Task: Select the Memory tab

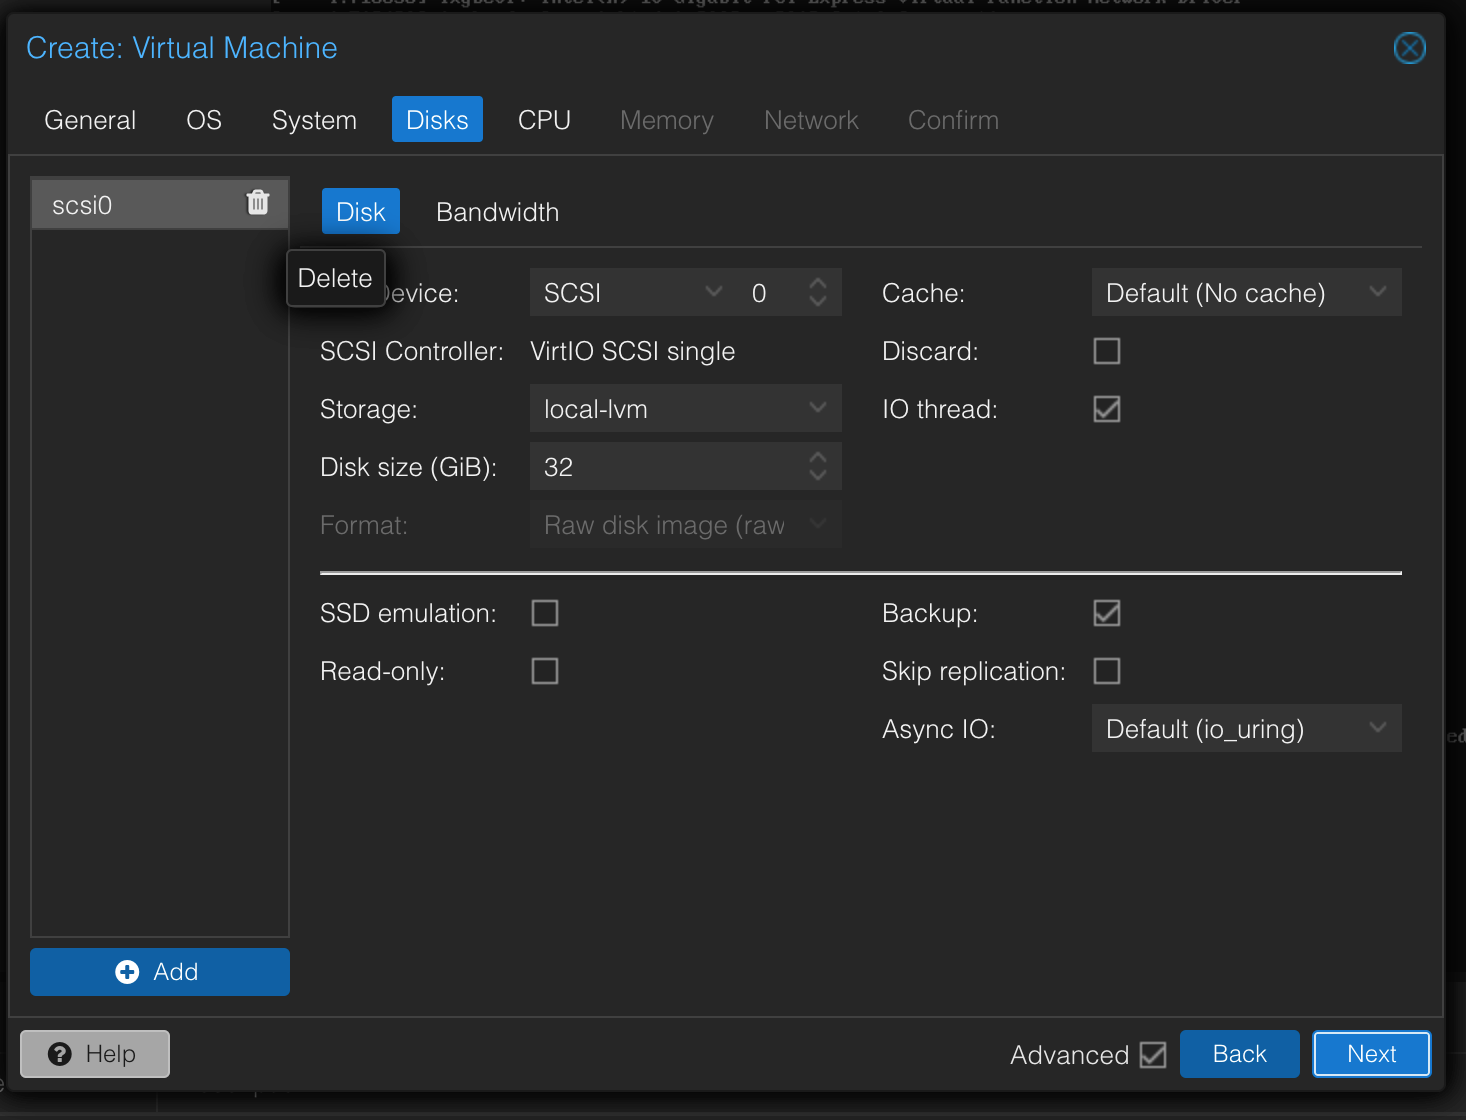Action: coord(667,120)
